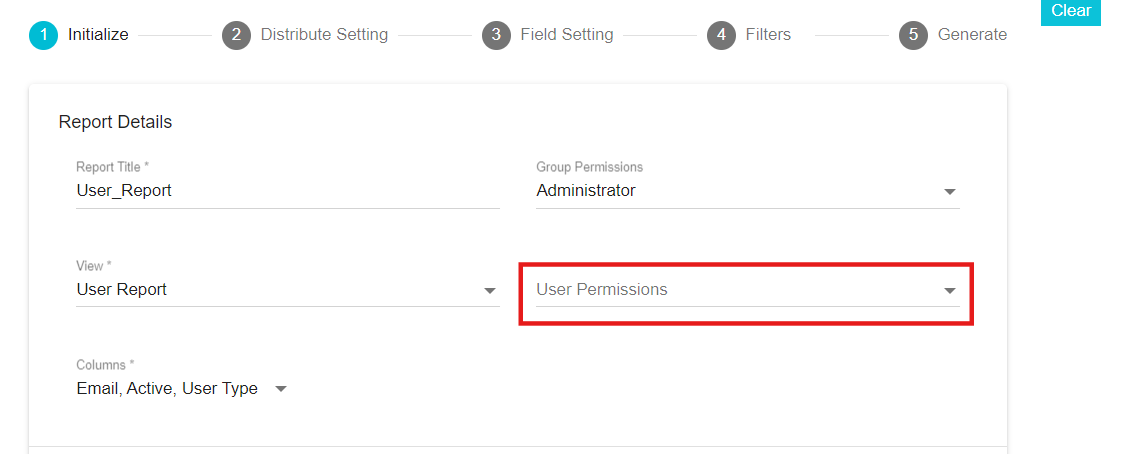Click the Email, Active, User Type selection
Image resolution: width=1131 pixels, height=454 pixels.
coord(167,388)
